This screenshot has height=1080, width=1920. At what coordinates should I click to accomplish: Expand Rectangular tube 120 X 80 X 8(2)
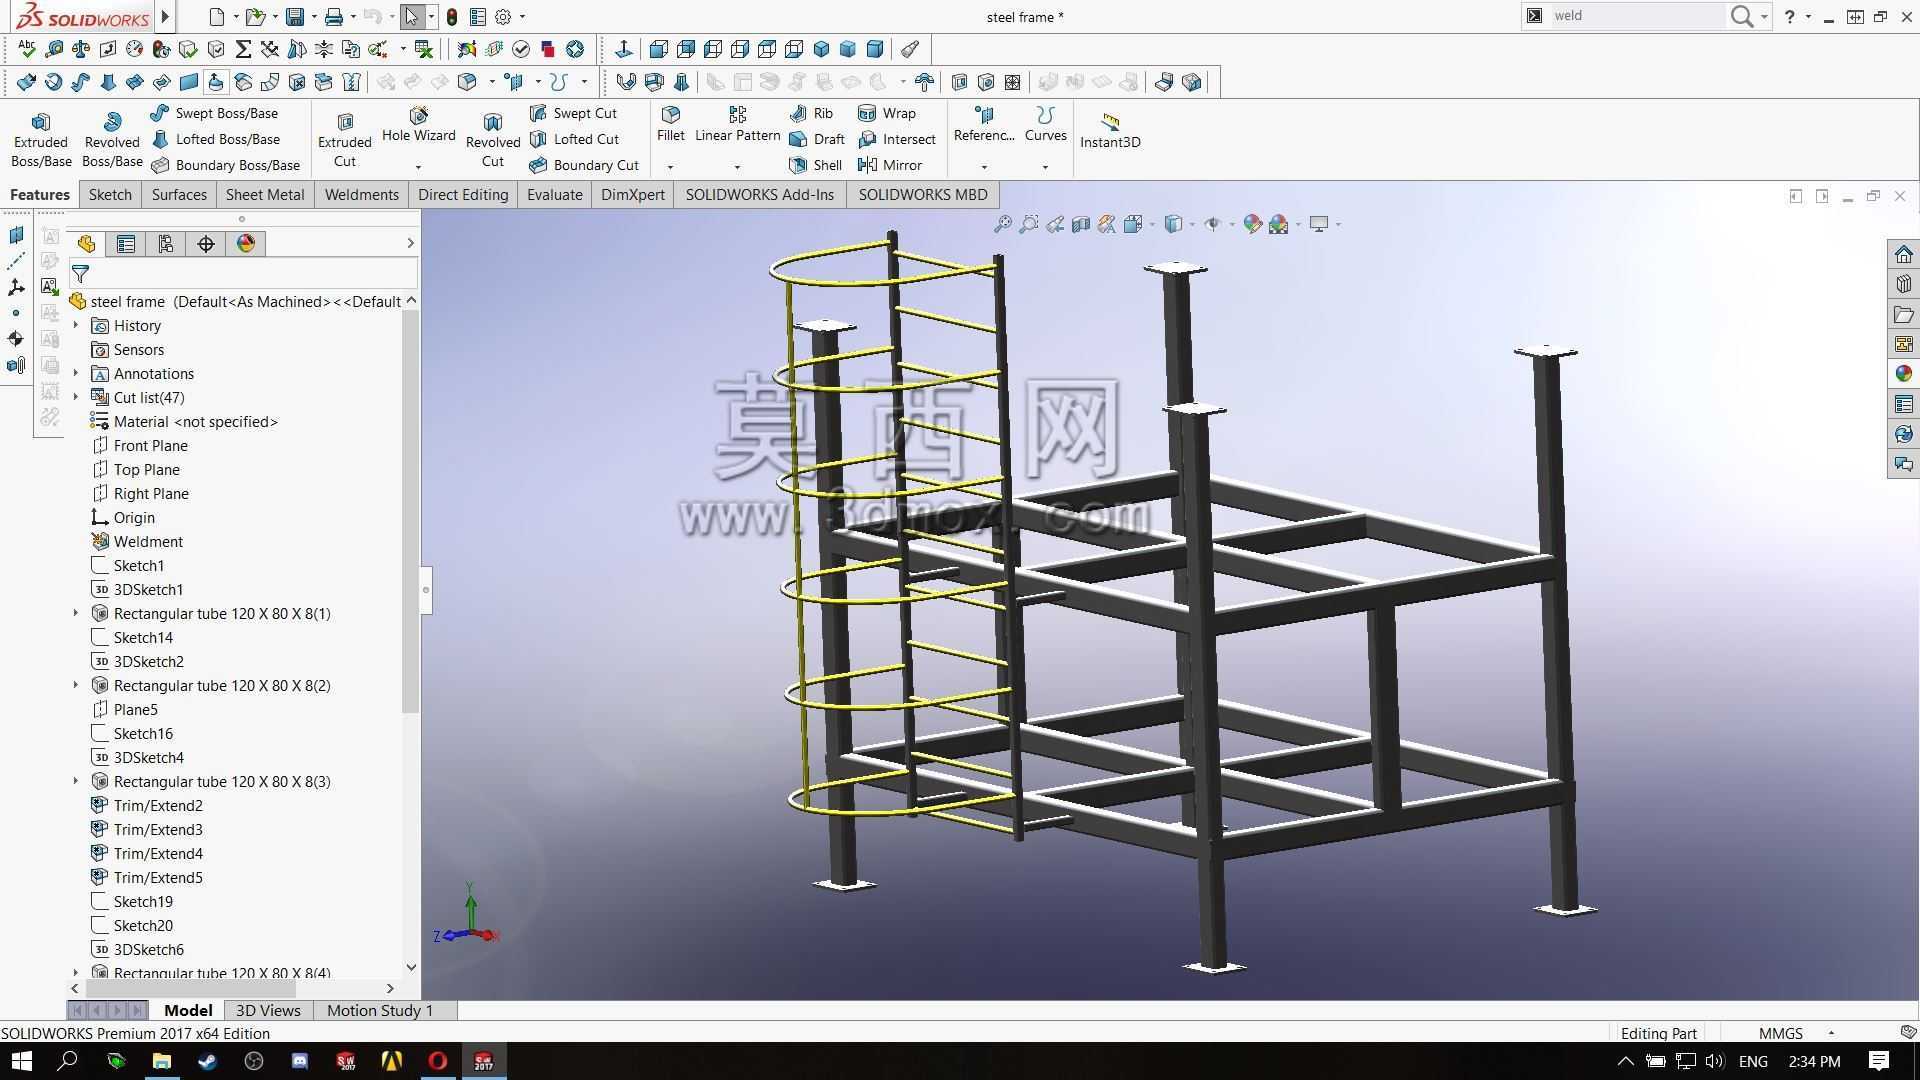tap(76, 685)
